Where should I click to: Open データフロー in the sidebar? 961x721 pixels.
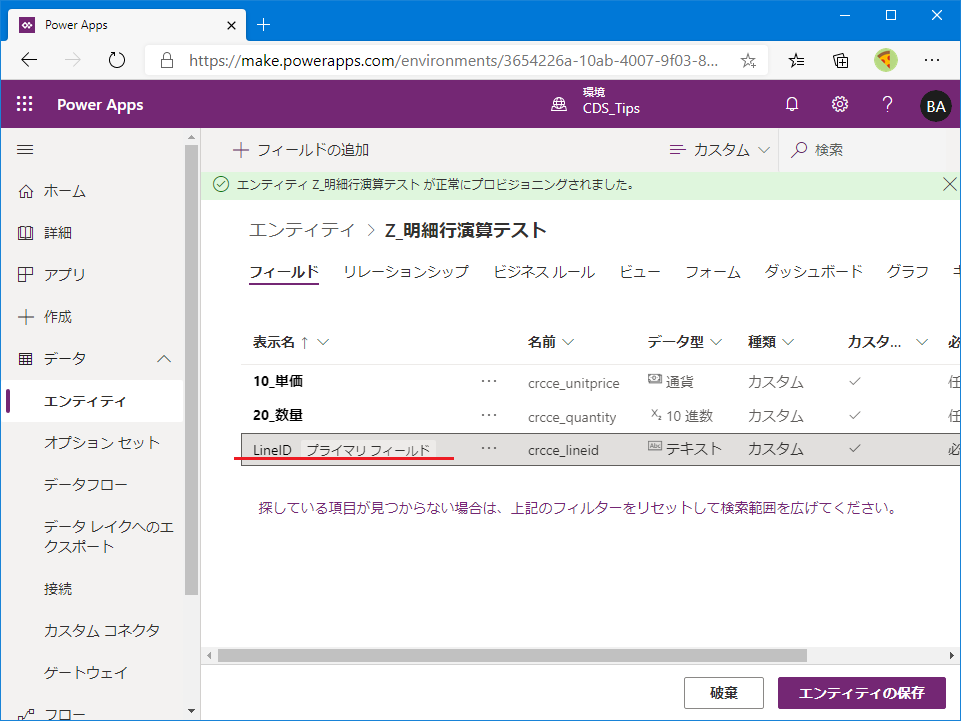(x=86, y=485)
